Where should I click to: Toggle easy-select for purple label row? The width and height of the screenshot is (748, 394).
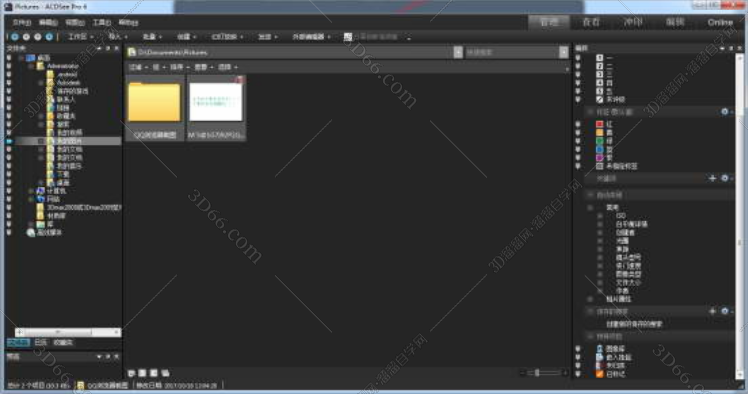[x=578, y=157]
